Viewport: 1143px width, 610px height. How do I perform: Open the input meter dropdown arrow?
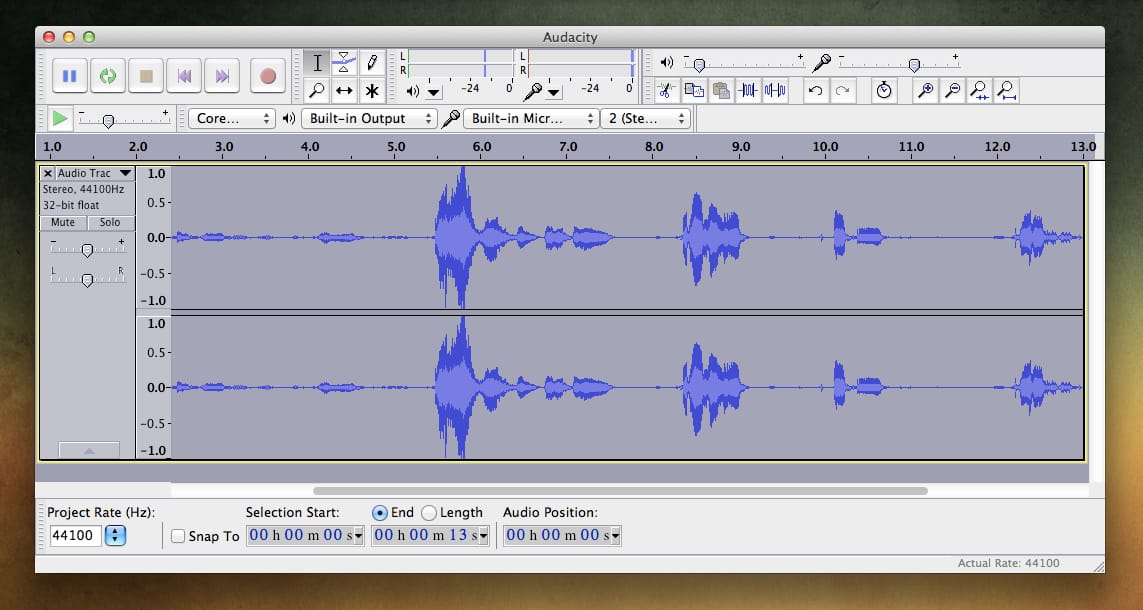click(554, 93)
